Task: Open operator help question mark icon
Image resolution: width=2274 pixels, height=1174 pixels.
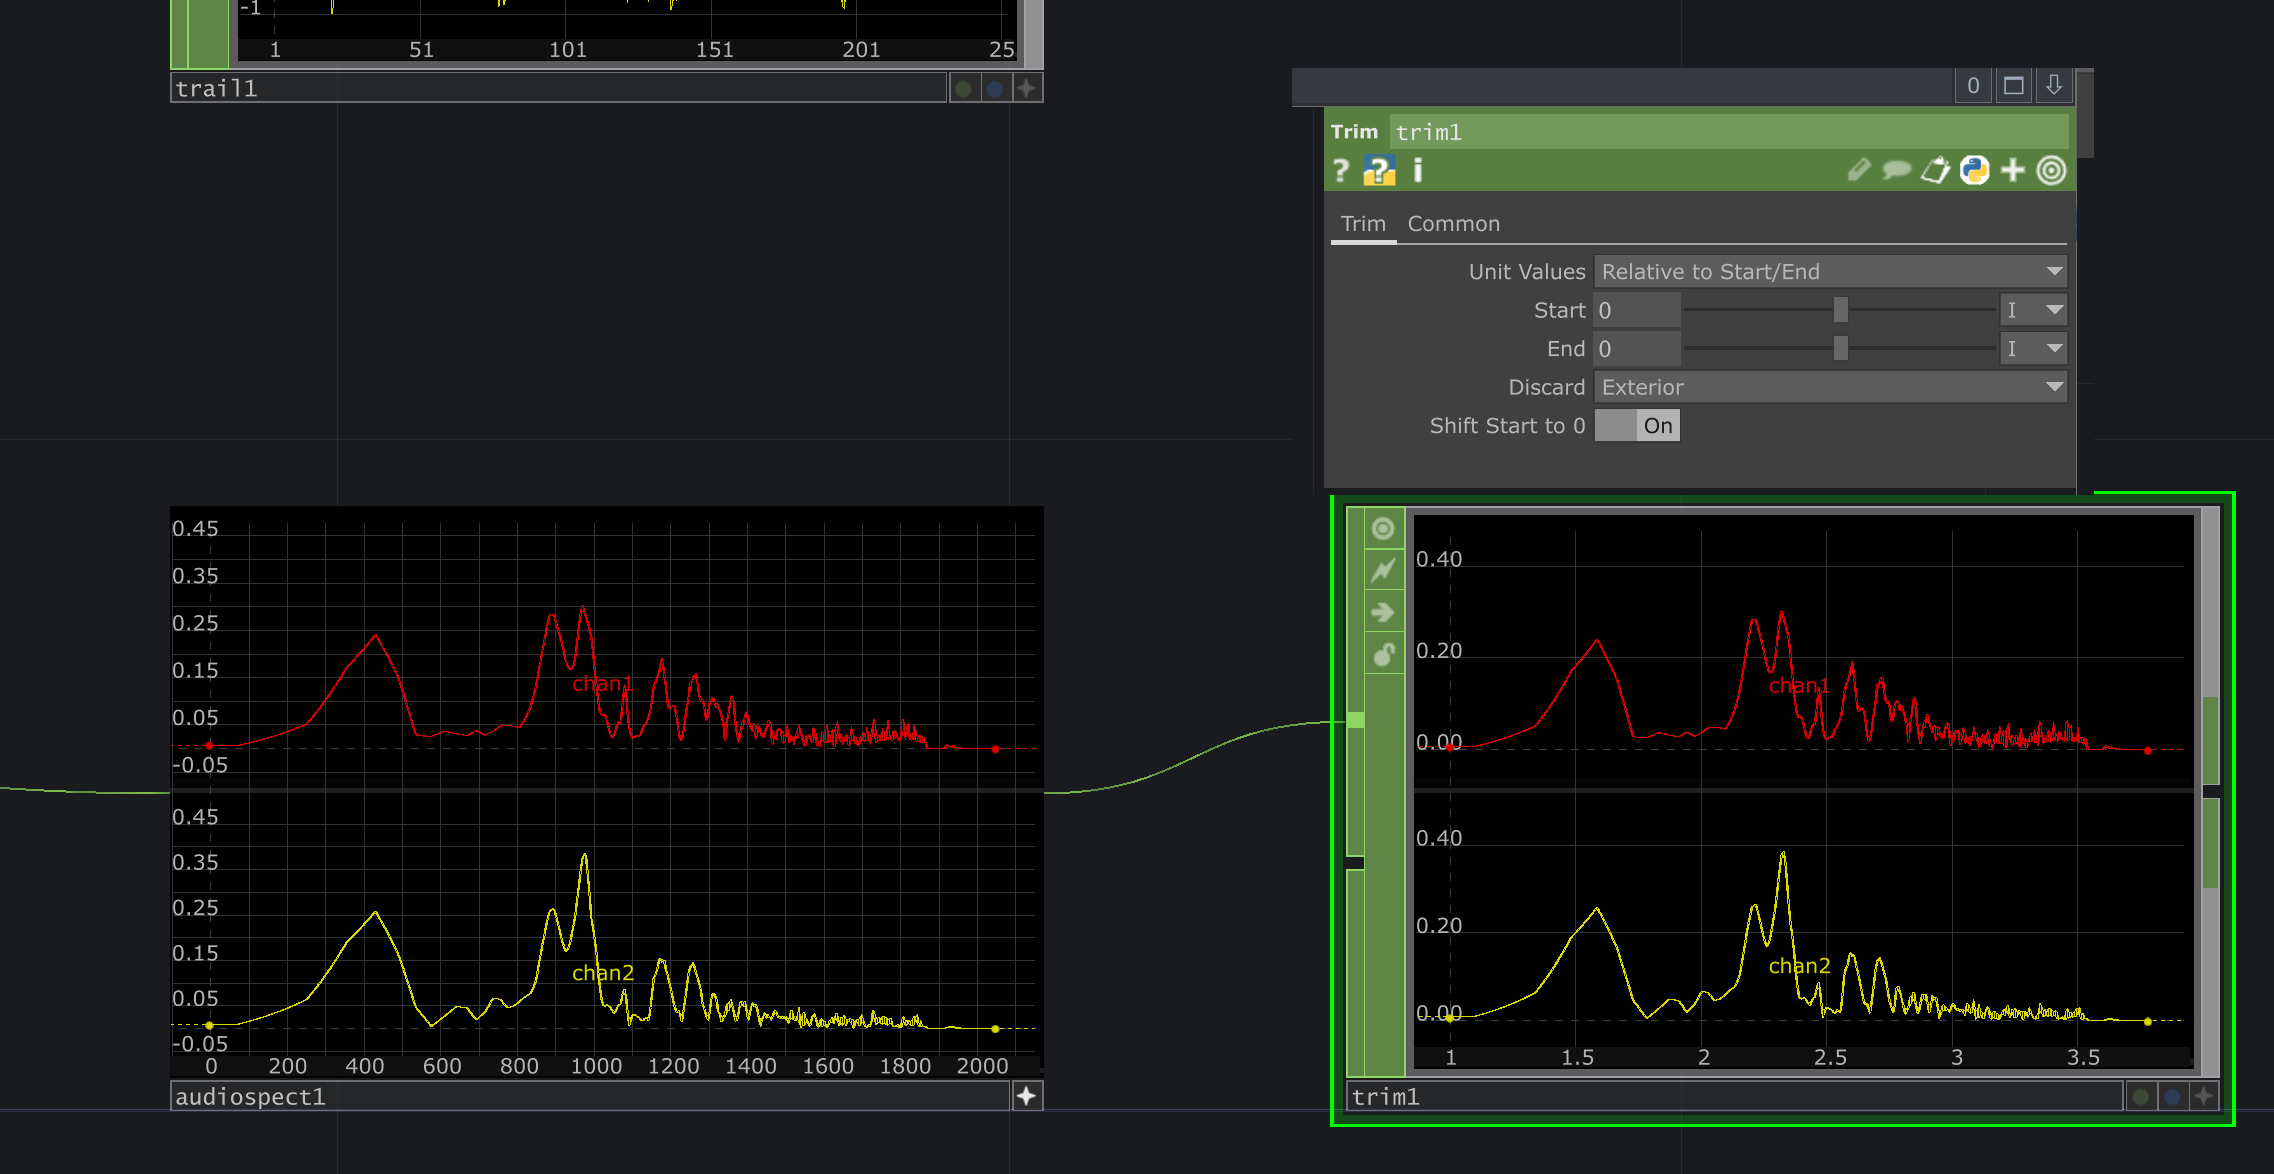Action: 1342,171
